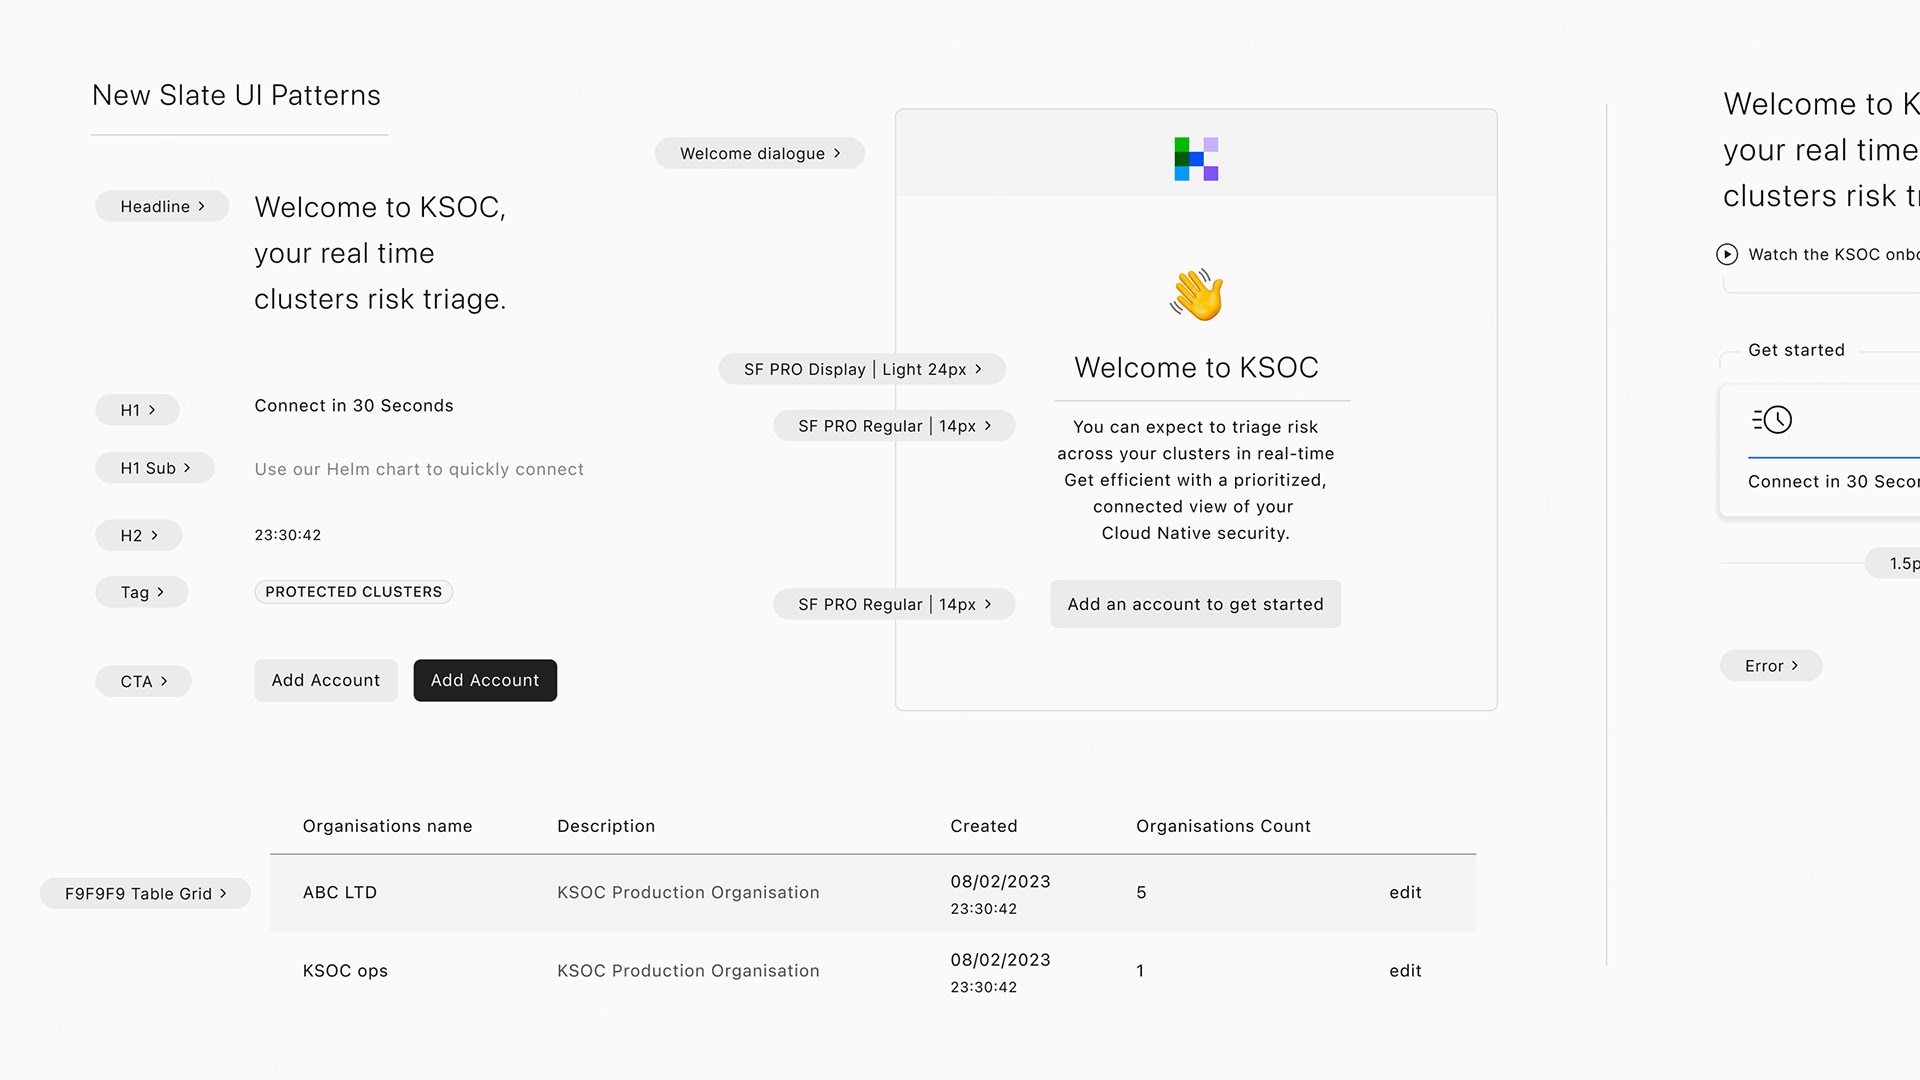Select the KSOC ops organisation name
Screen dimensions: 1920x1080
345,970
